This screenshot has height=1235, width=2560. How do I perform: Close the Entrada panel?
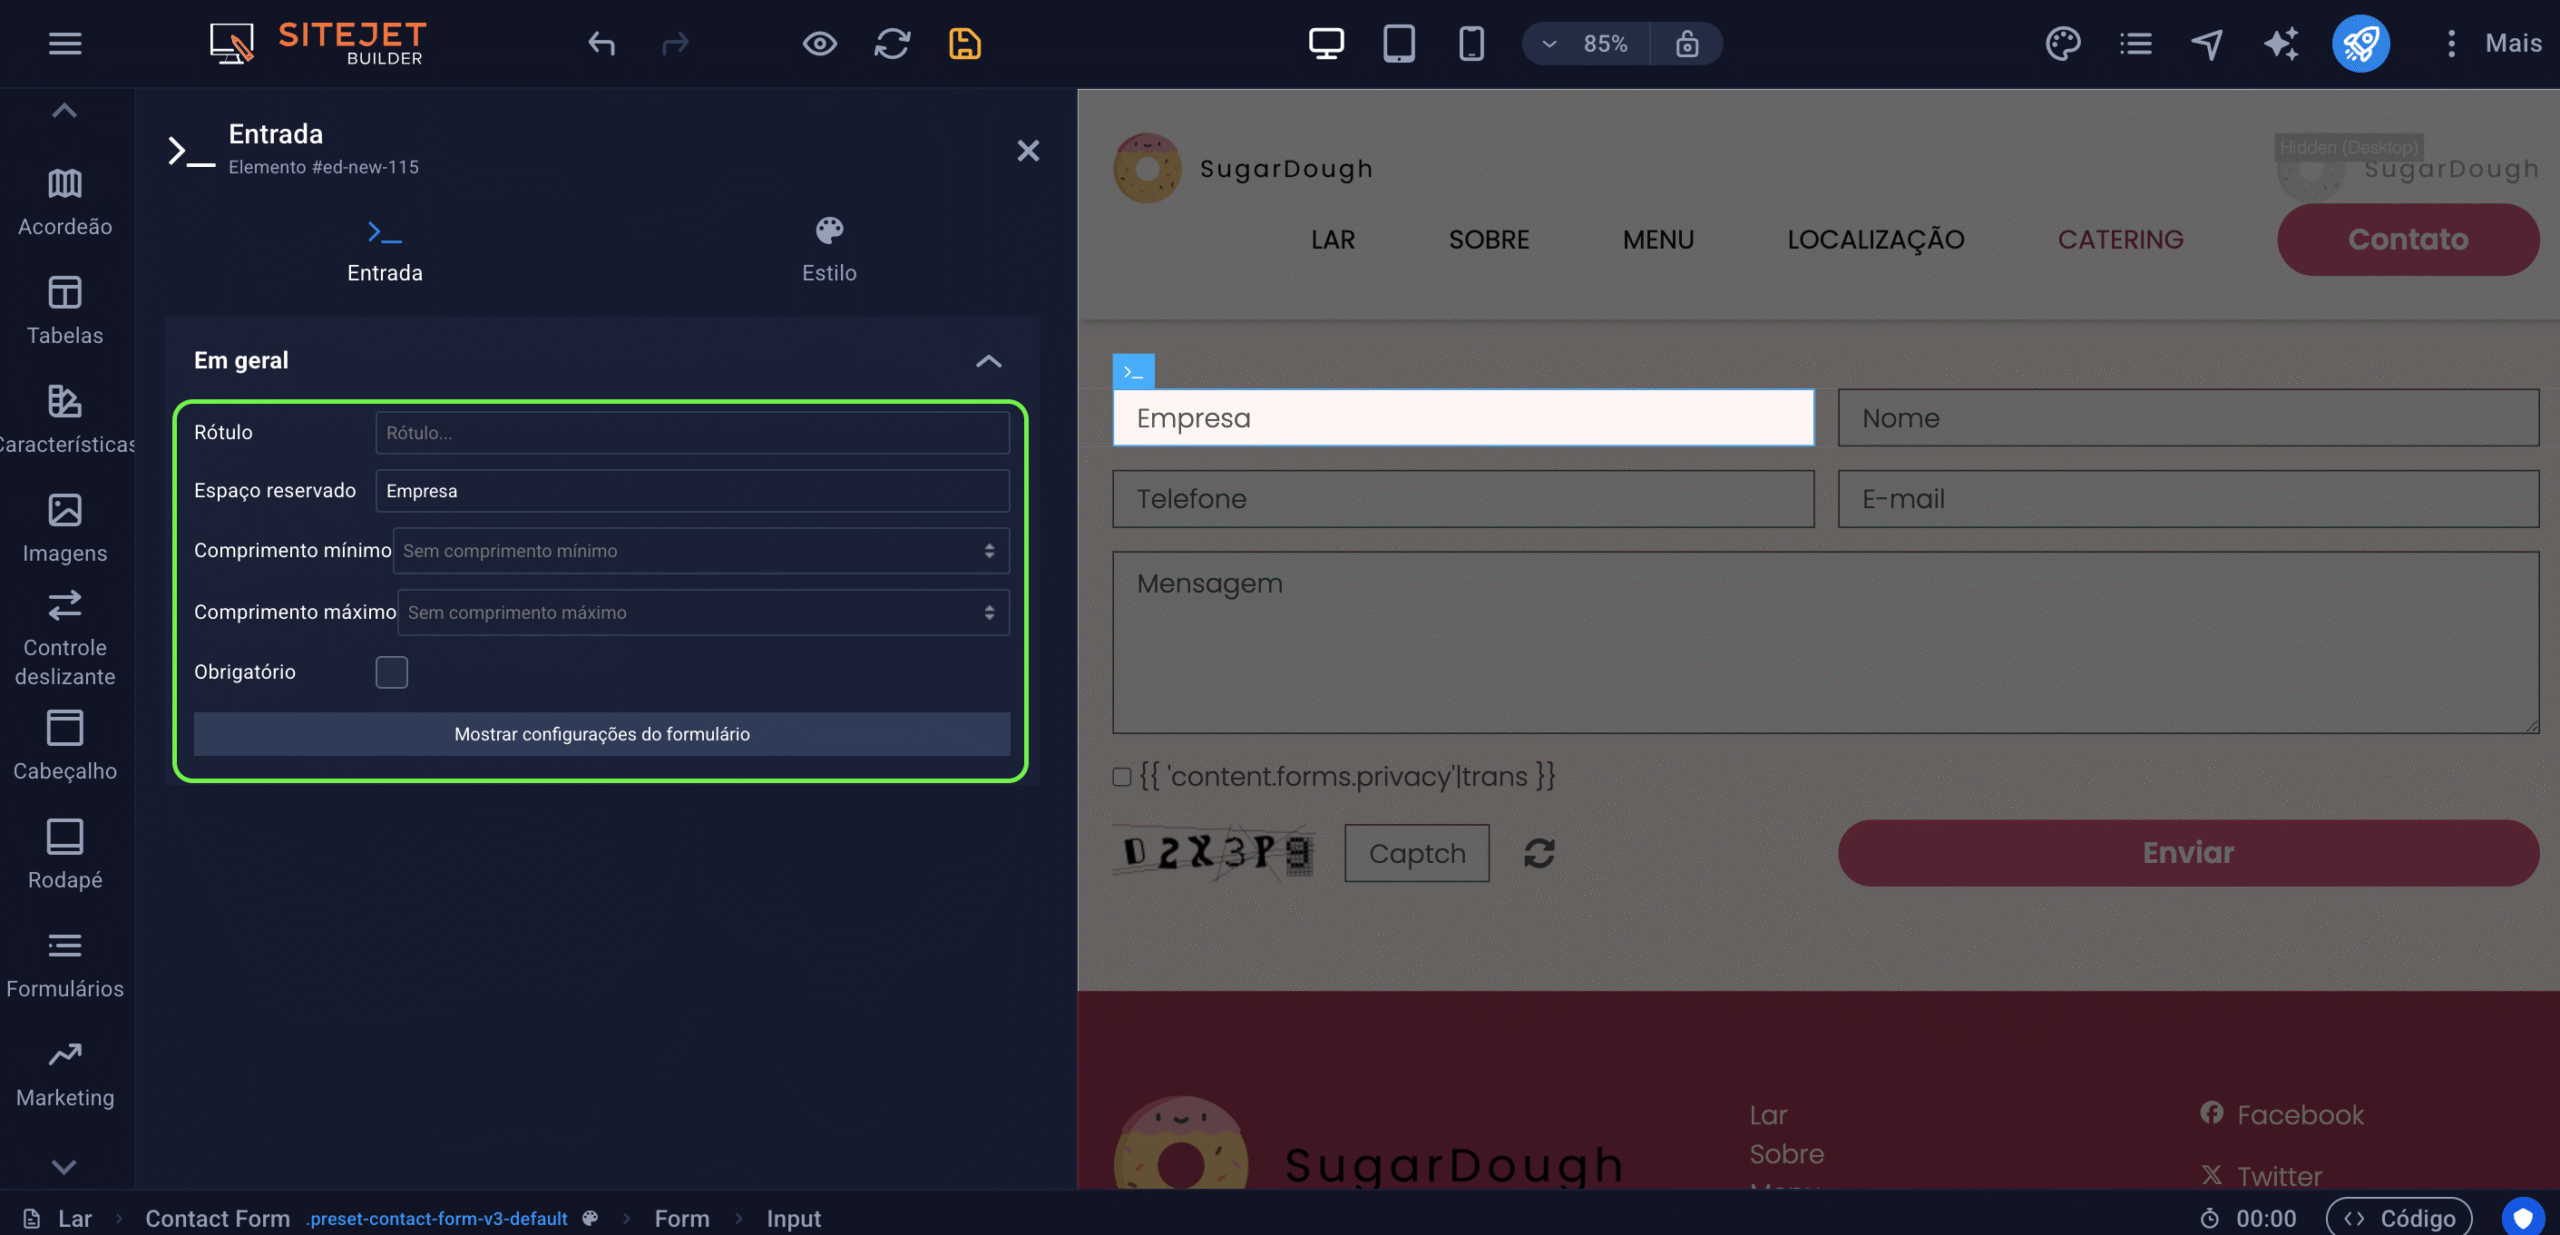1028,151
